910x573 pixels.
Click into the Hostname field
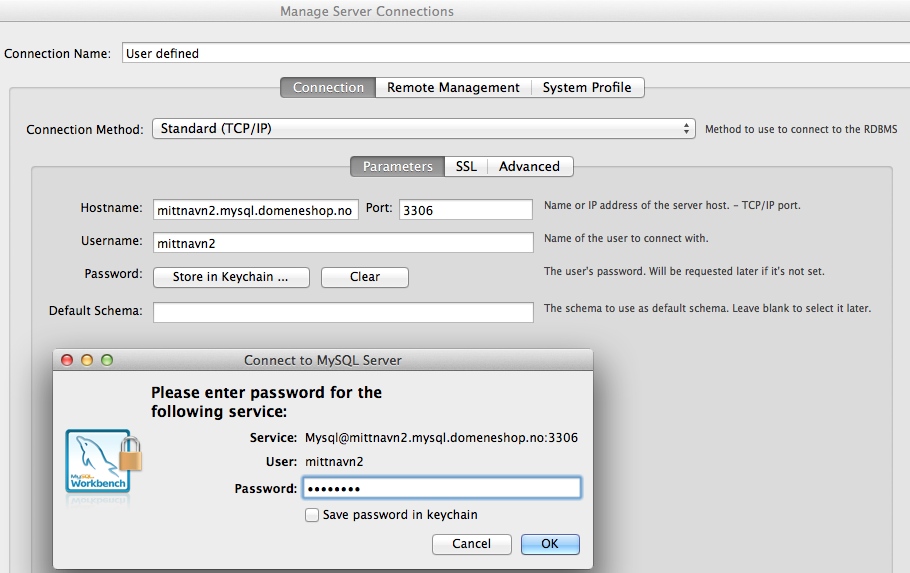pos(255,210)
